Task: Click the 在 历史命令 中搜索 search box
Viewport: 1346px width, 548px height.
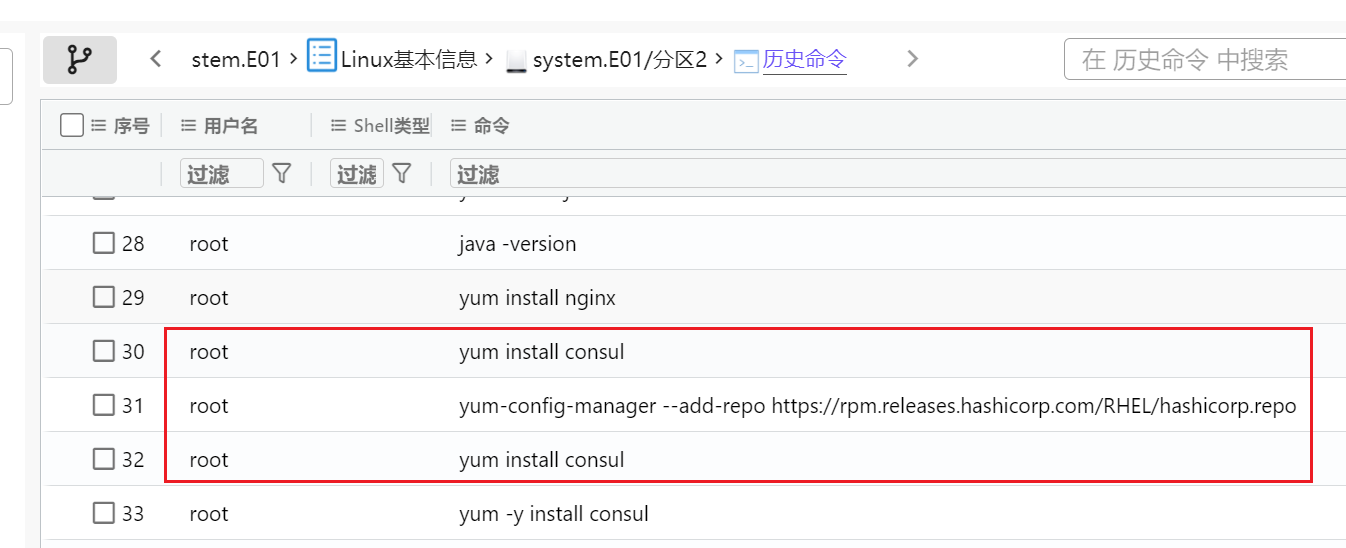Action: 1205,60
